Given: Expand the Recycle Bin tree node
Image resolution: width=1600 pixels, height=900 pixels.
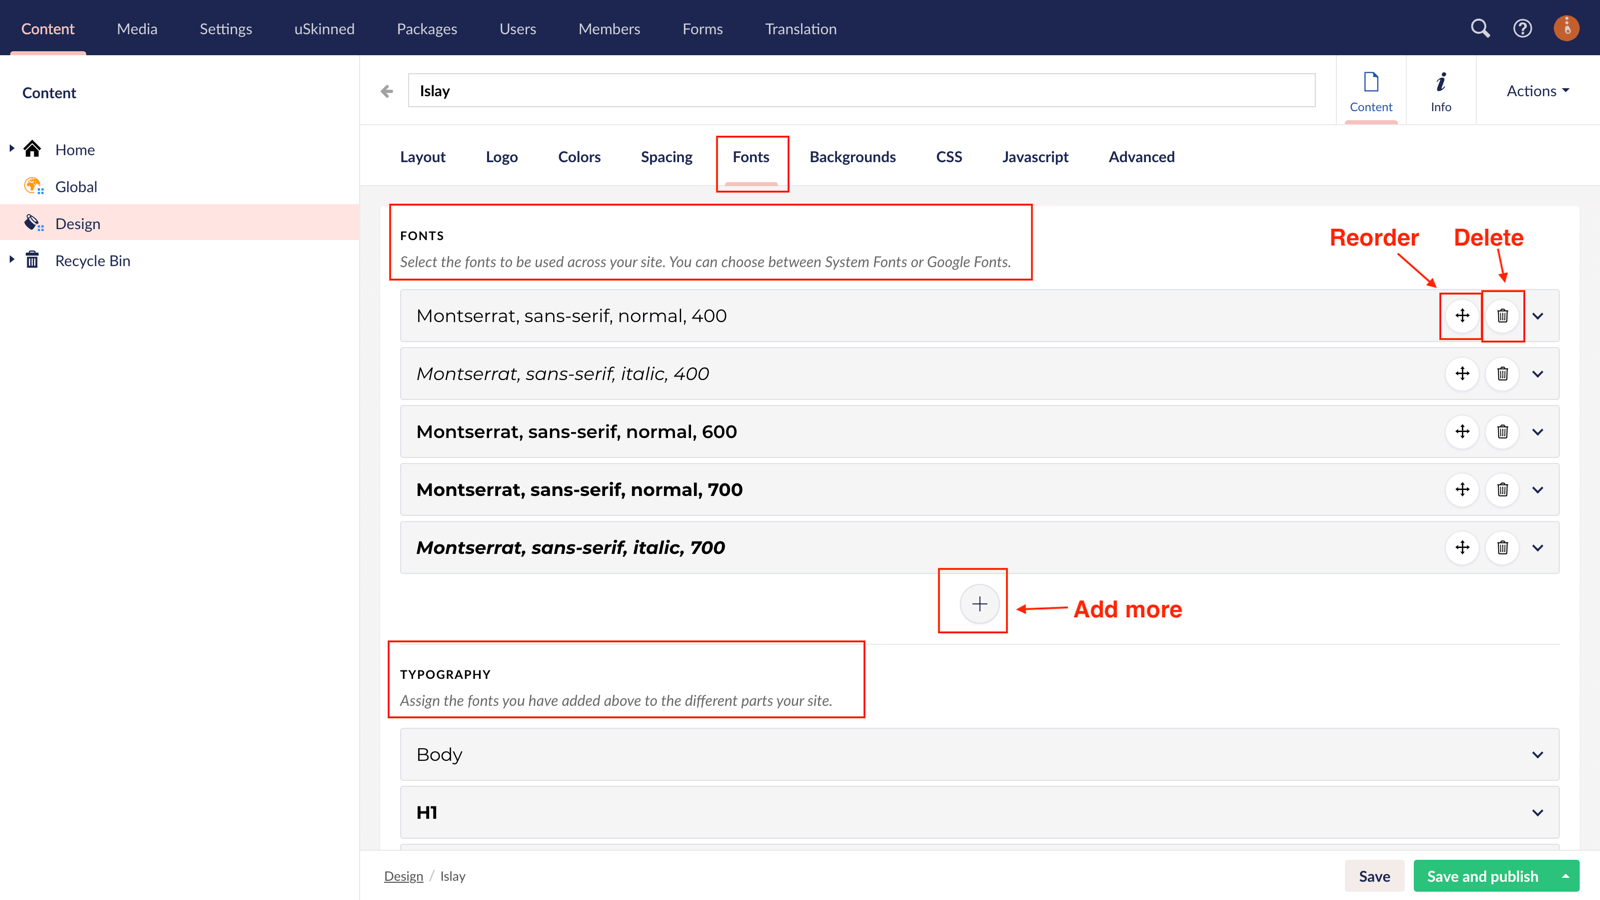Looking at the screenshot, I should 10,260.
